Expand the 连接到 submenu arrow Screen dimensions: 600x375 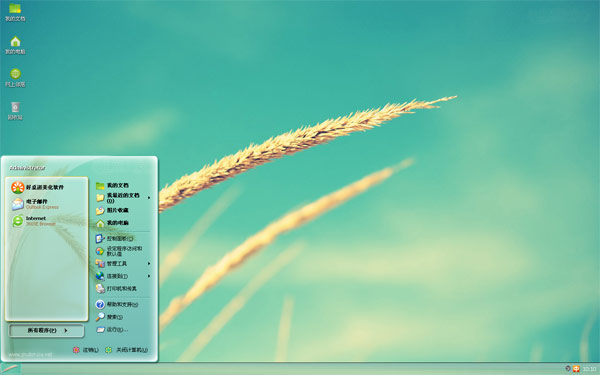pos(149,276)
